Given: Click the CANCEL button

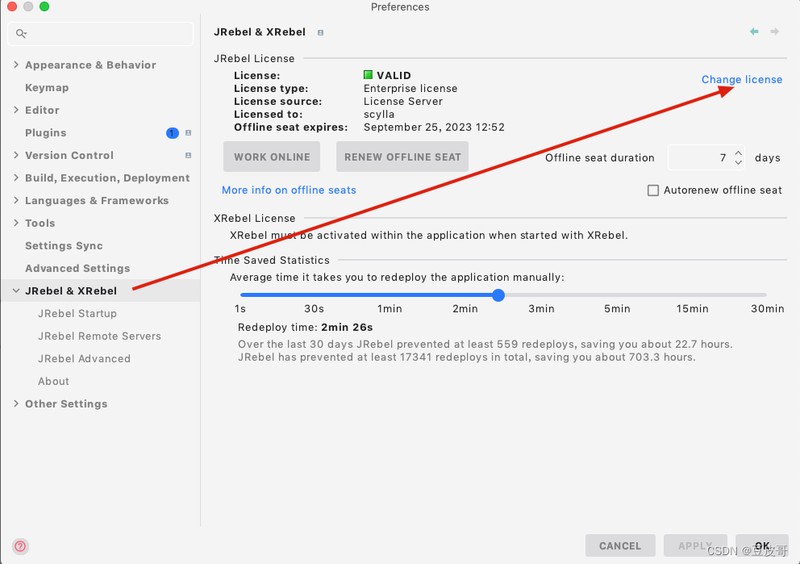Looking at the screenshot, I should click(x=620, y=546).
